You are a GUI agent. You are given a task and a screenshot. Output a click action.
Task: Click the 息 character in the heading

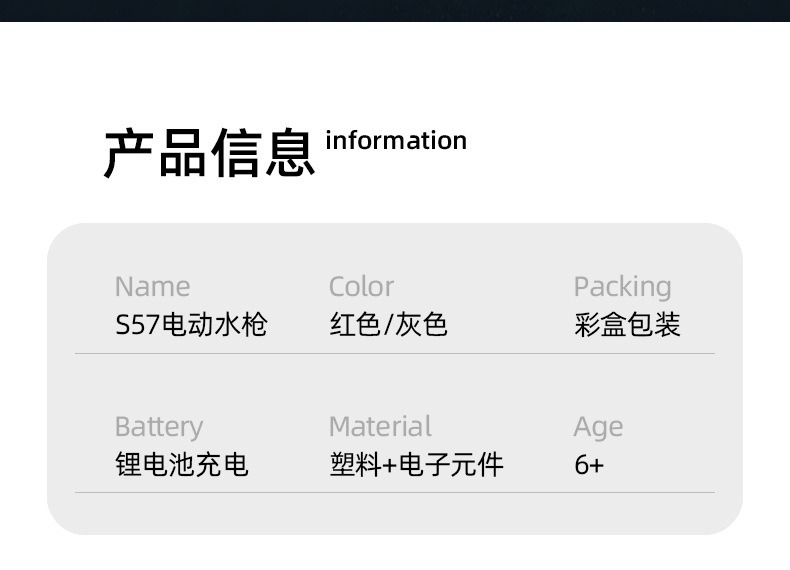pos(290,153)
